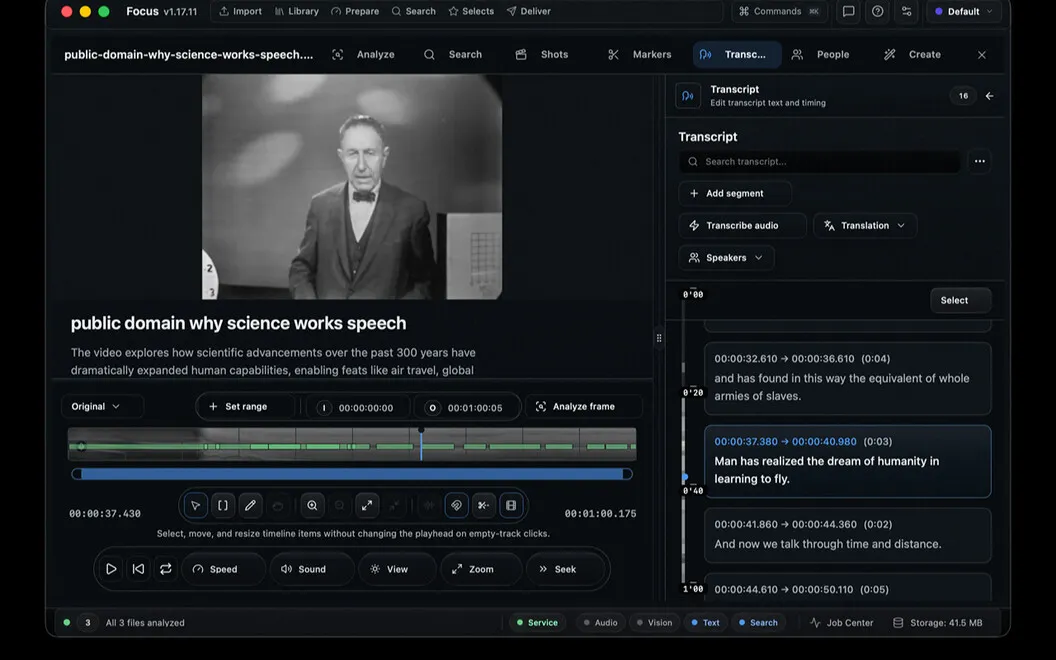Toggle the Audio status indicator
The image size is (1056, 660).
[600, 623]
